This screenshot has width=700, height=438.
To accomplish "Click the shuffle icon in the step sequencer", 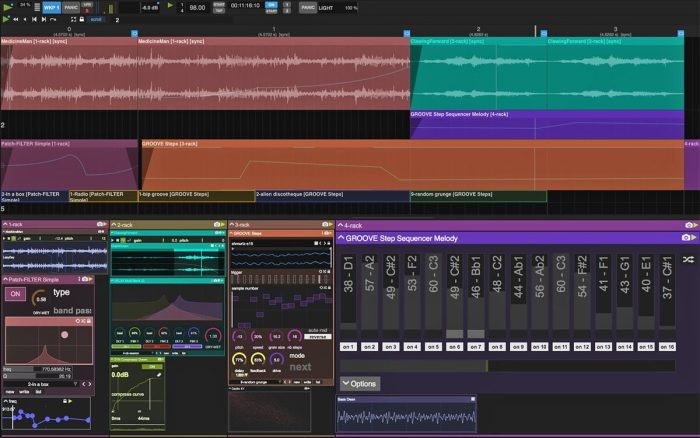I will click(688, 259).
